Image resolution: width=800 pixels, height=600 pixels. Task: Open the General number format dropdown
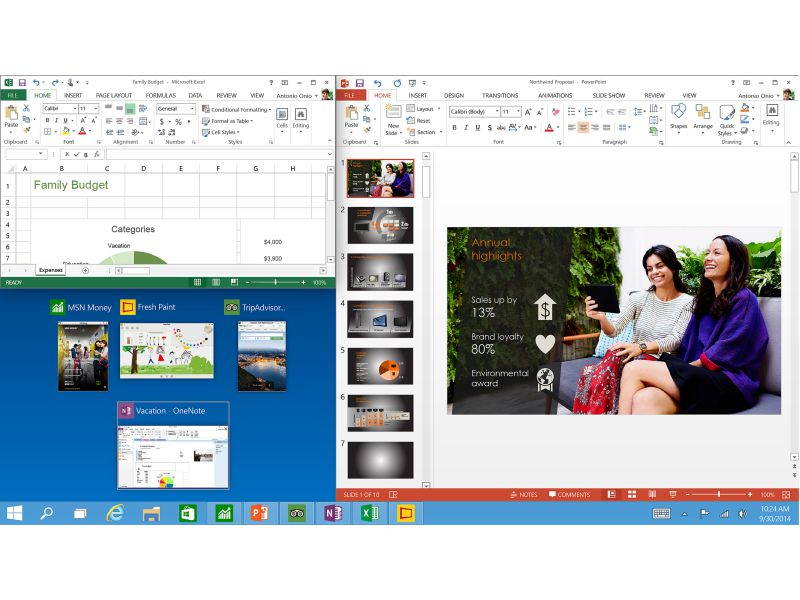pyautogui.click(x=191, y=109)
